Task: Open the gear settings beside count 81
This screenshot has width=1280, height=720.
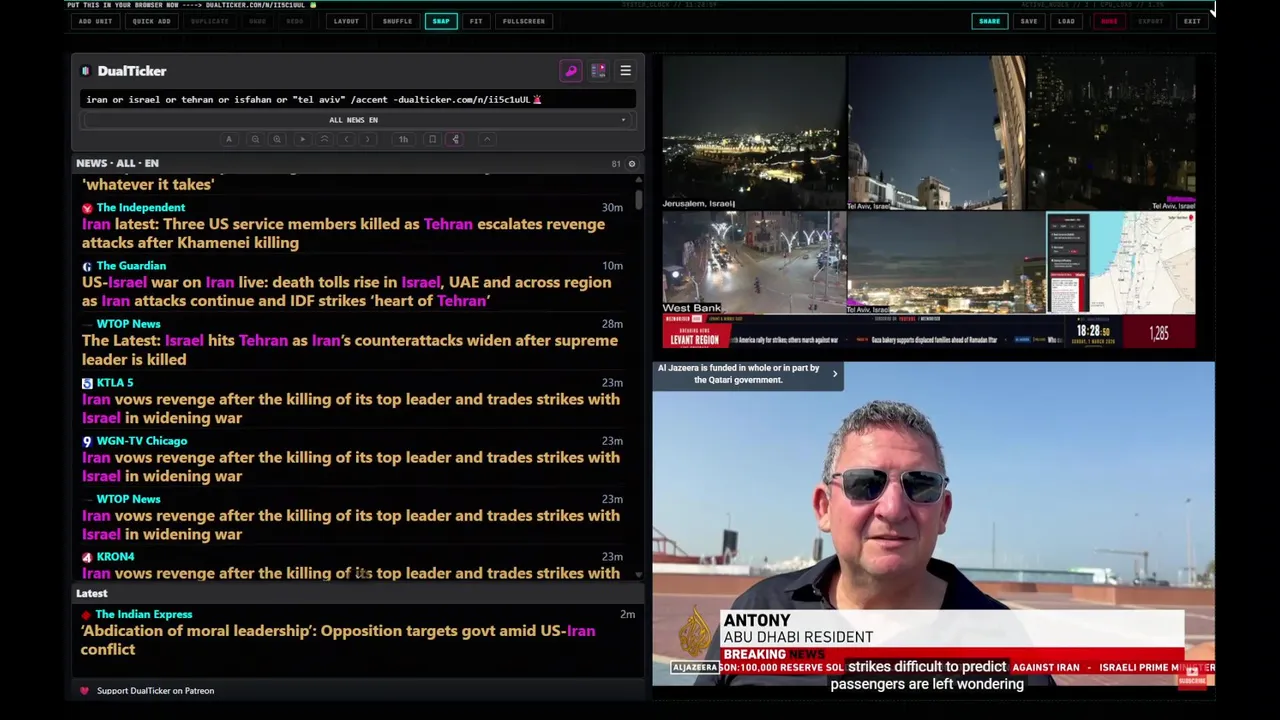Action: [631, 163]
